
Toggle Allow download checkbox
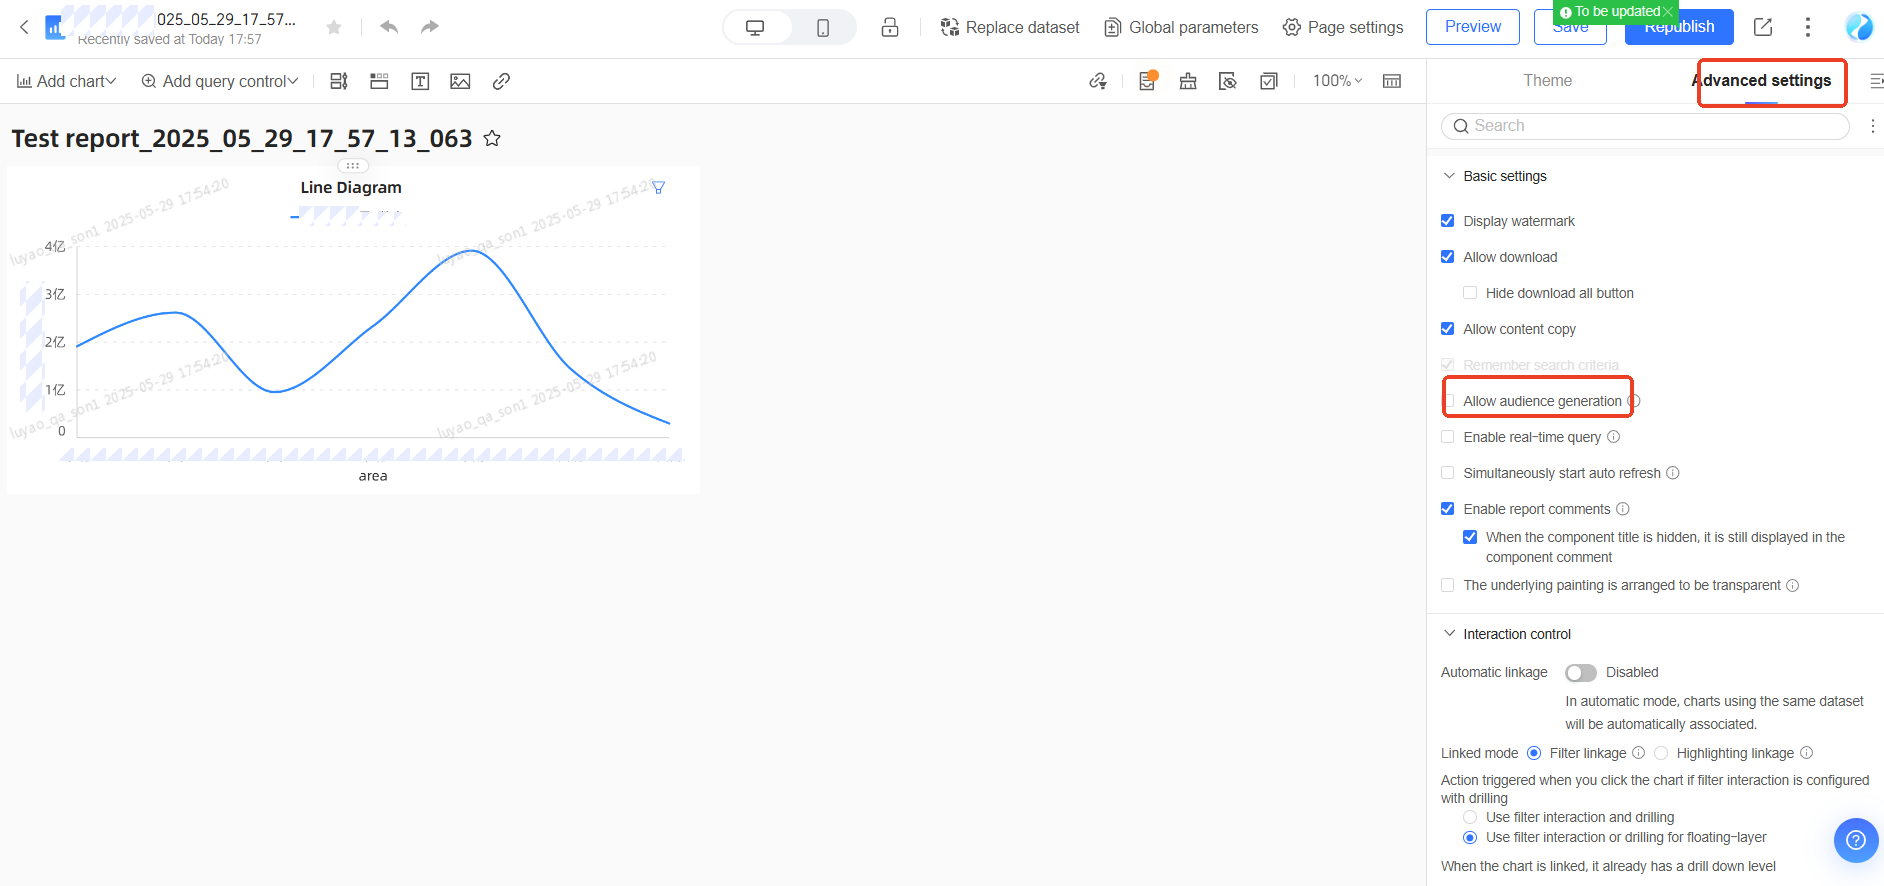[x=1447, y=257]
